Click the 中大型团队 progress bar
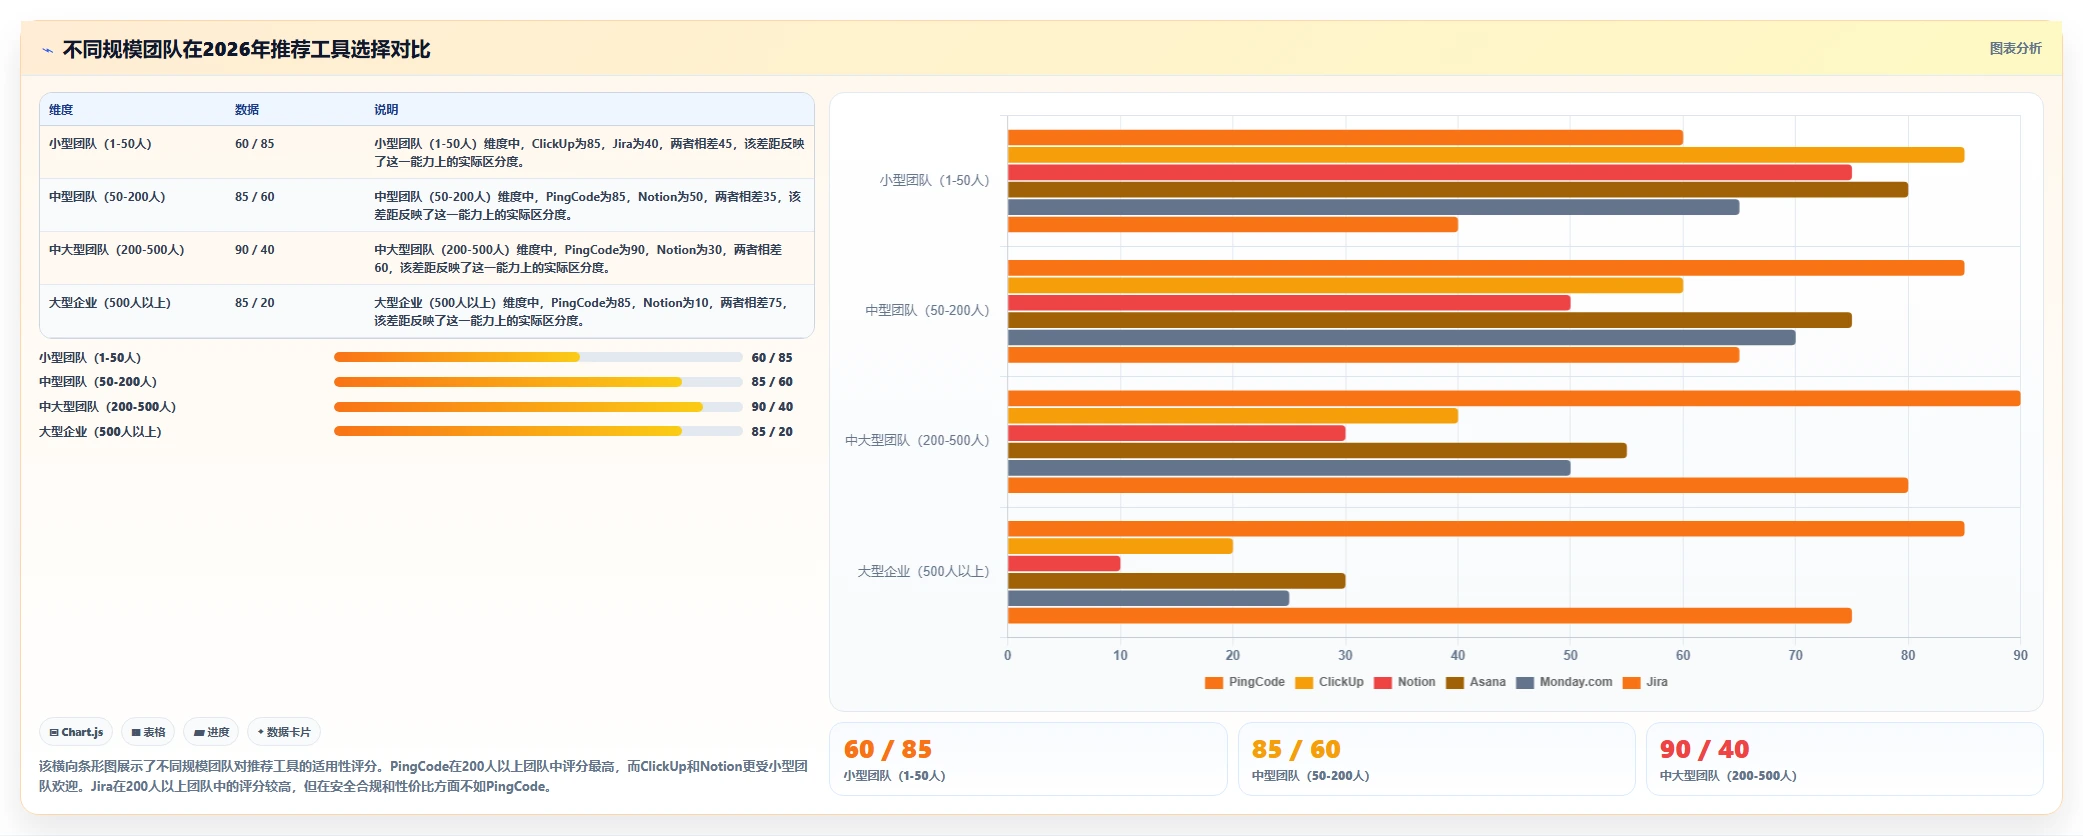Screen dimensions: 2083x836 [538, 407]
